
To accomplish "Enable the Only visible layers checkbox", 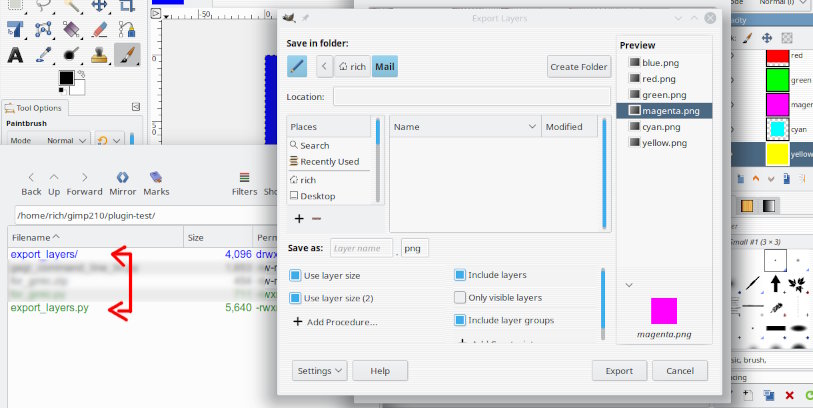I will click(459, 298).
